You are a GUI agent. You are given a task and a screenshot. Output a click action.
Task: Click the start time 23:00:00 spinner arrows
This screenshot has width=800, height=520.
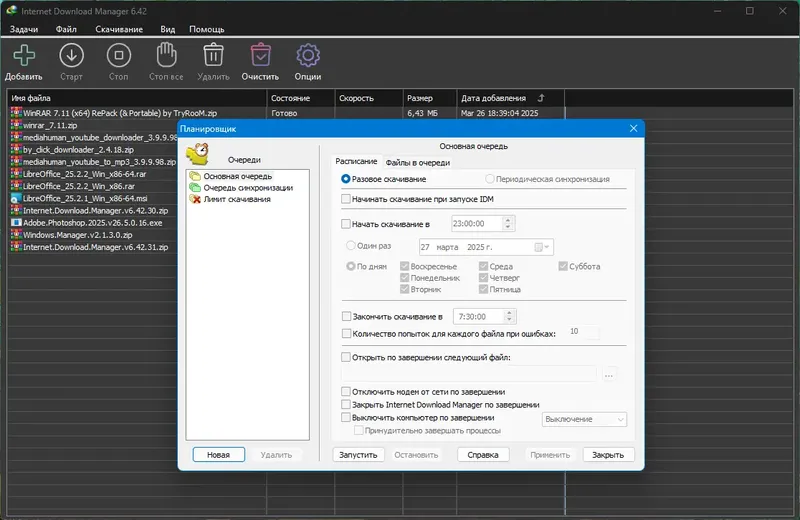coord(508,224)
